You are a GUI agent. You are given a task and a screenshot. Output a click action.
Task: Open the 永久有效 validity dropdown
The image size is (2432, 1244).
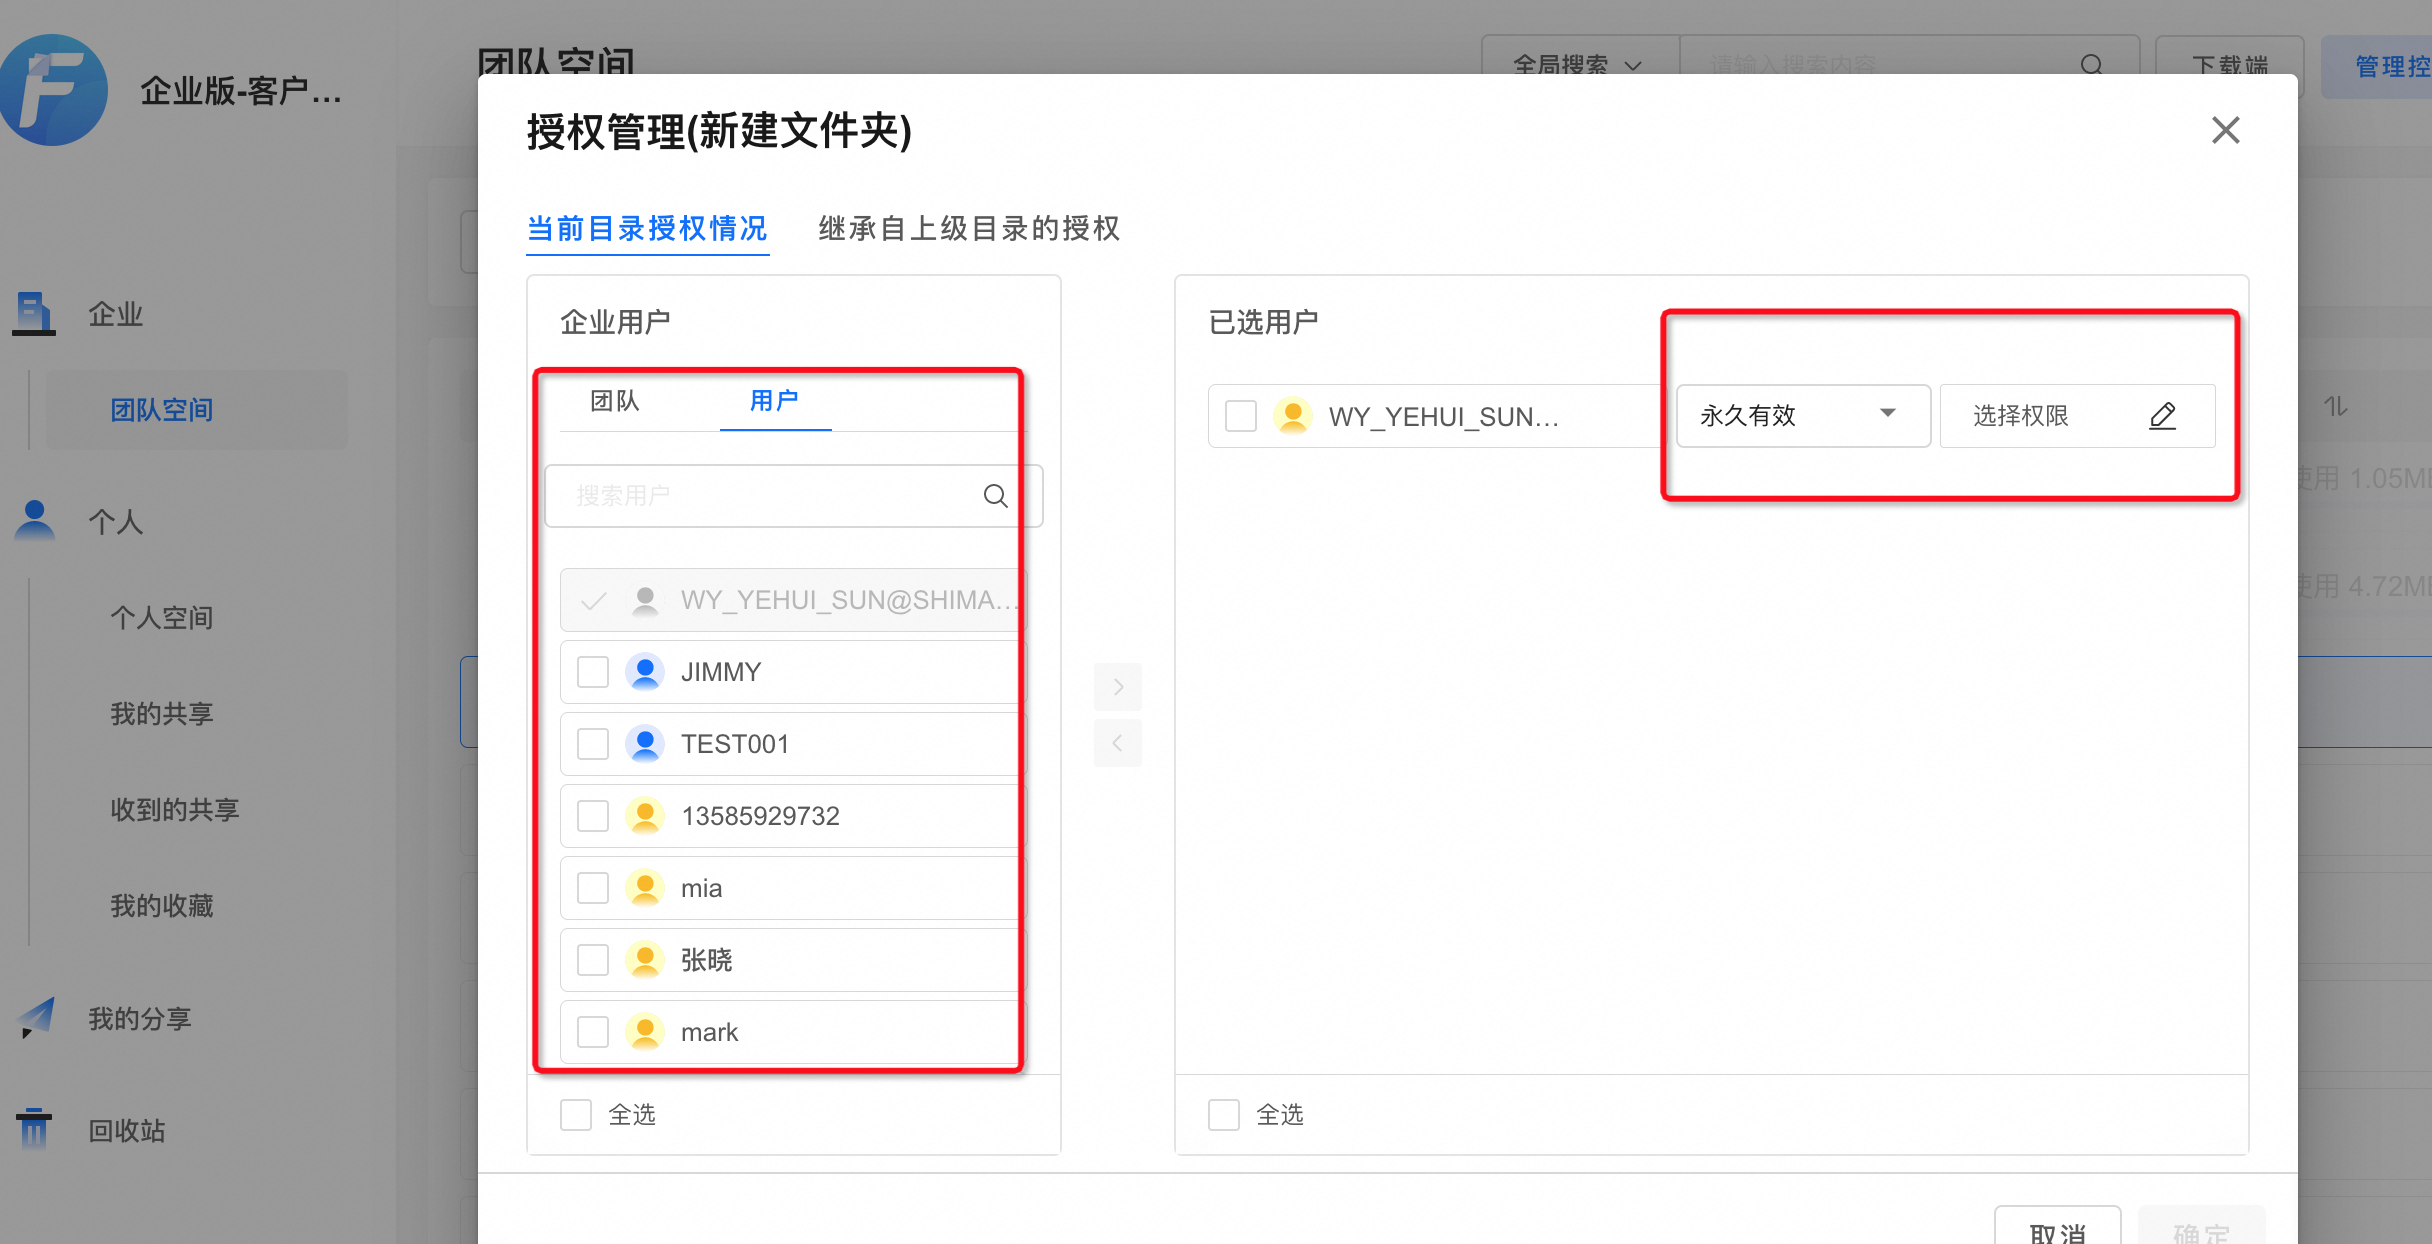1802,416
